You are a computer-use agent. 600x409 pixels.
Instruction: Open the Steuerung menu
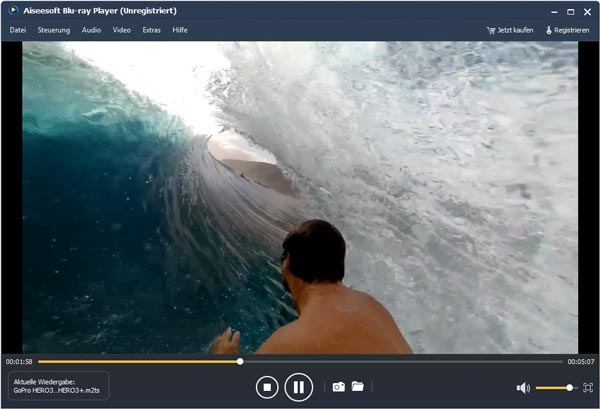pyautogui.click(x=54, y=30)
